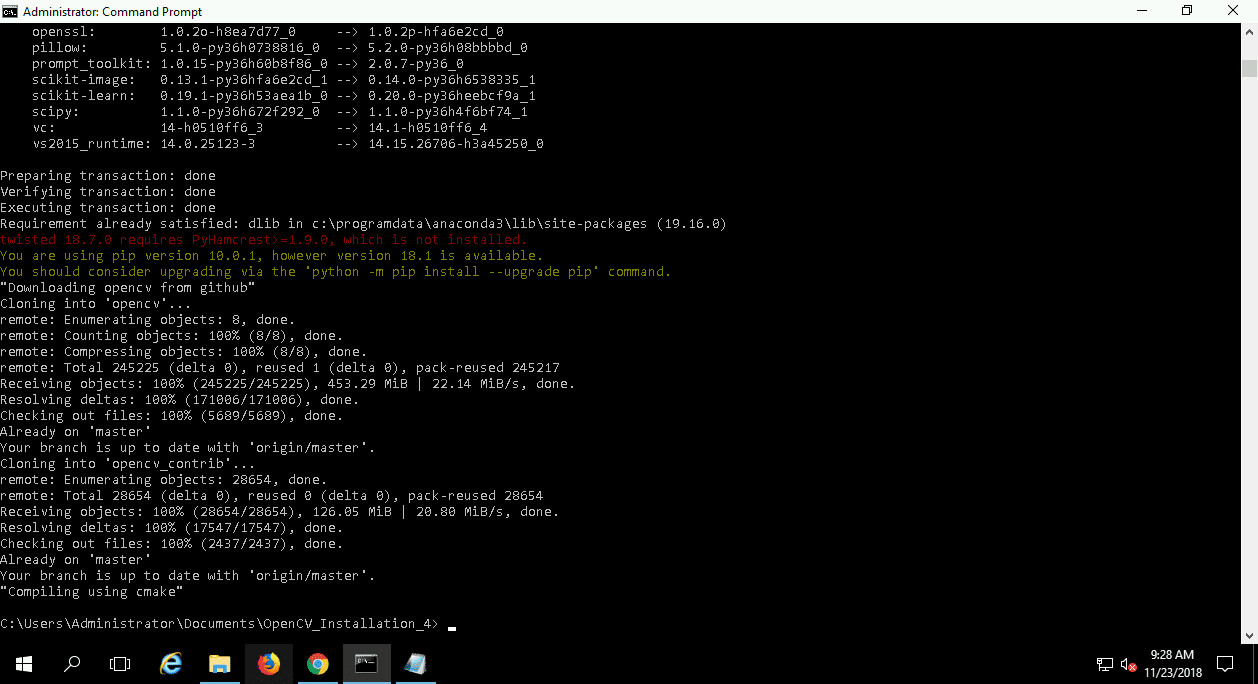Open network status tray icon
The width and height of the screenshot is (1258, 684).
(1105, 664)
